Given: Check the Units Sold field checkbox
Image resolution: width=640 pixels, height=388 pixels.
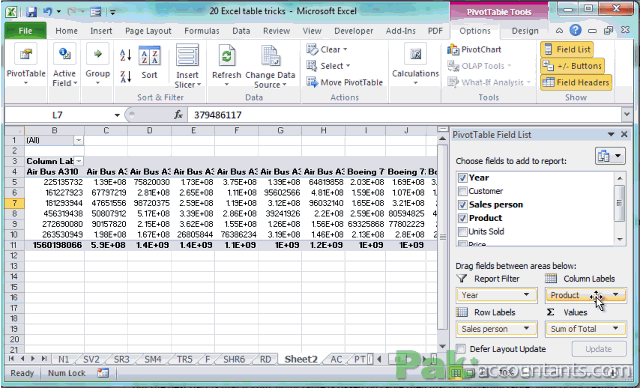Looking at the screenshot, I should 462,232.
